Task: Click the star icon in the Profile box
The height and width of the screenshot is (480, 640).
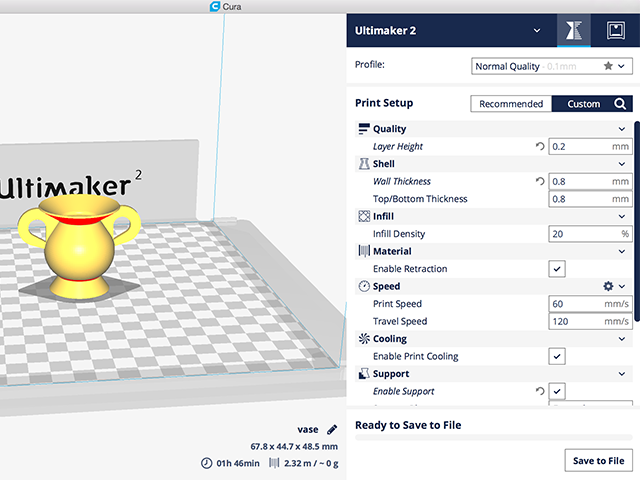Action: coord(608,66)
